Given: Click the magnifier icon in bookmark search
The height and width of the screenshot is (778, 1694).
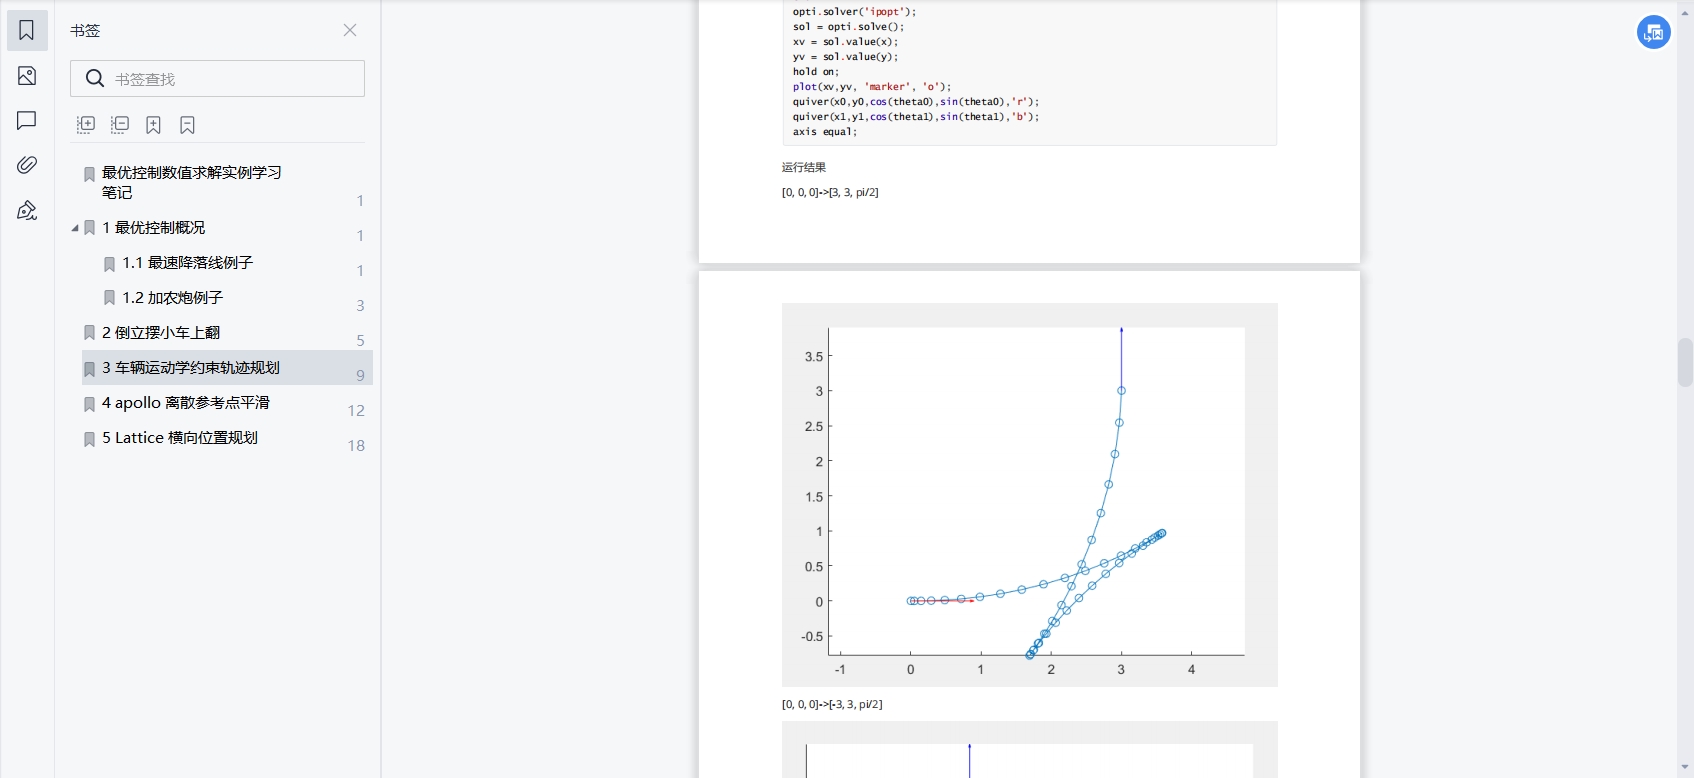Looking at the screenshot, I should [95, 78].
